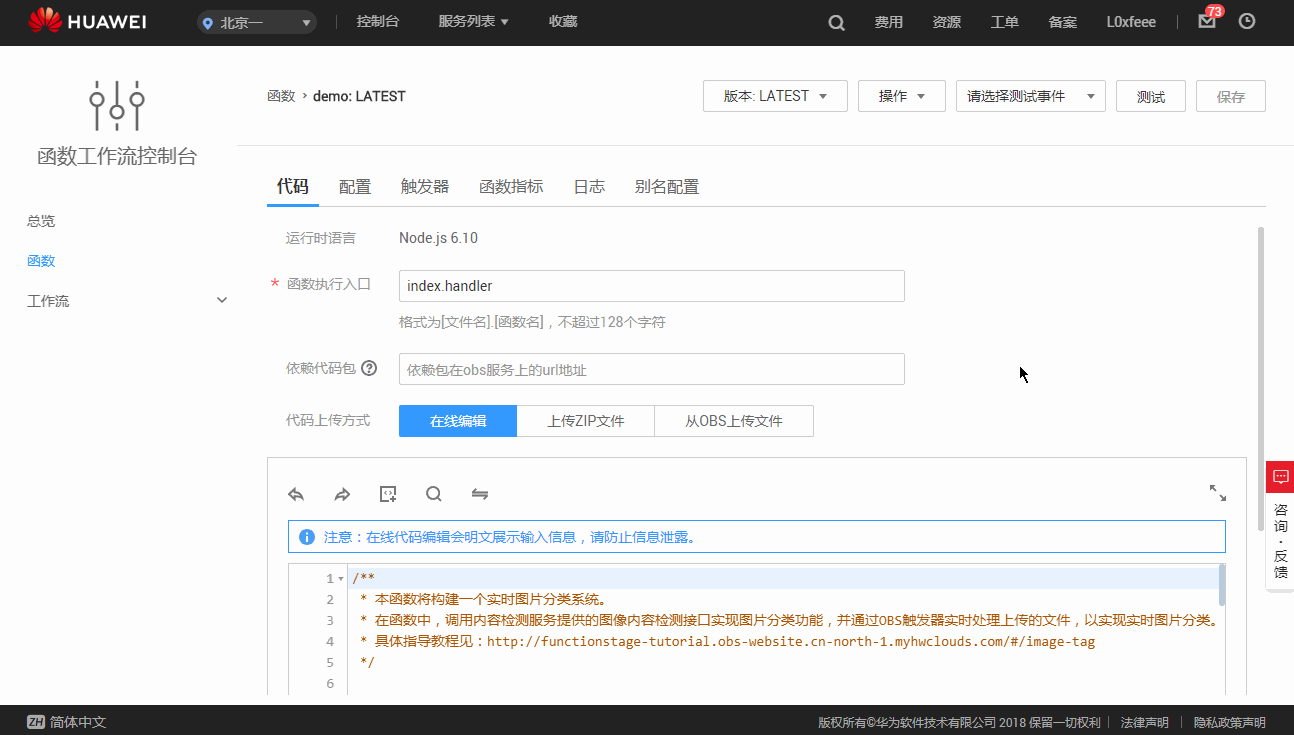Open the 北京一 region selector
The image size is (1294, 735).
click(256, 21)
